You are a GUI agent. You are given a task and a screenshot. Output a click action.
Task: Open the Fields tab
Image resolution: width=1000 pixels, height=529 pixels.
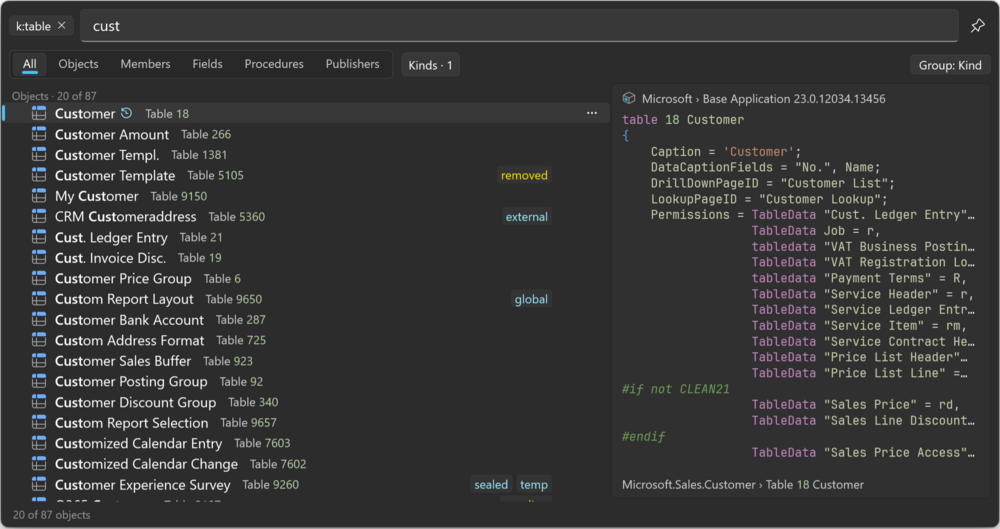pos(207,64)
